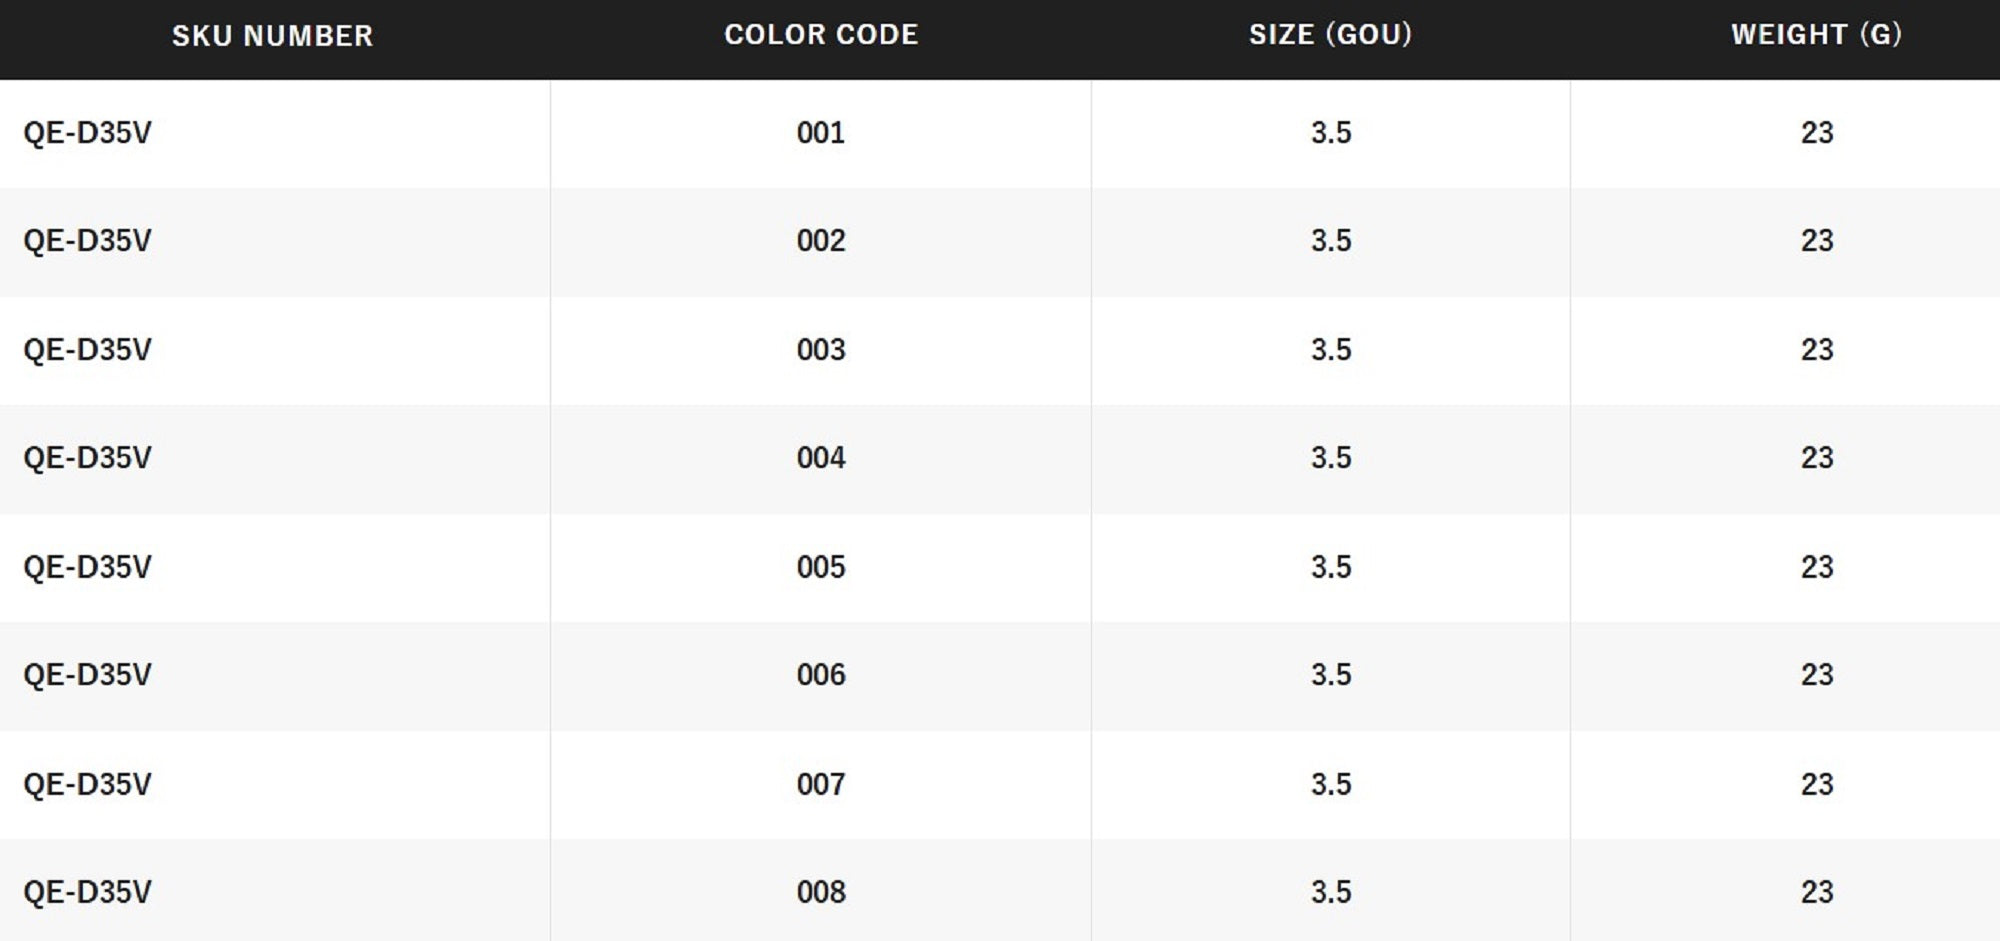This screenshot has height=941, width=2000.
Task: Click the SIZE (GOU) column header
Action: 1330,35
